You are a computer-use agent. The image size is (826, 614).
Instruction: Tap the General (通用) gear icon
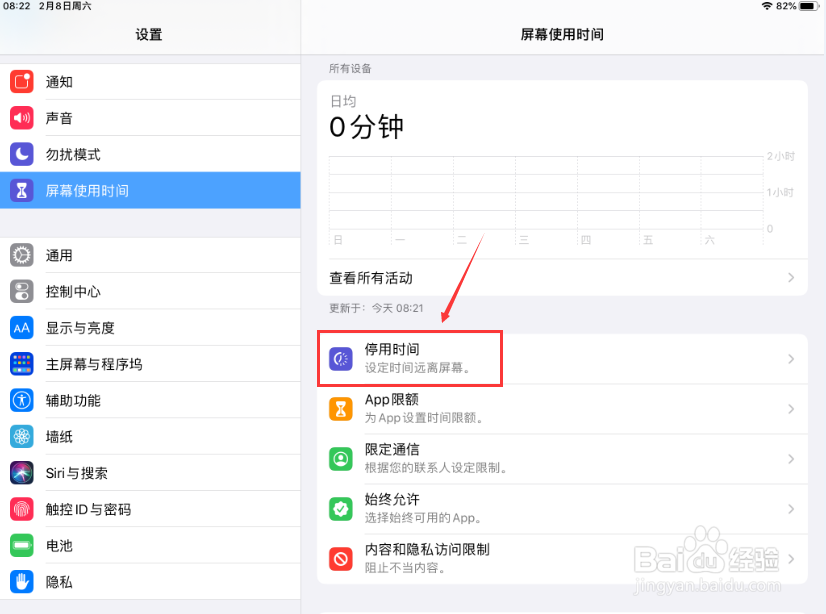22,255
